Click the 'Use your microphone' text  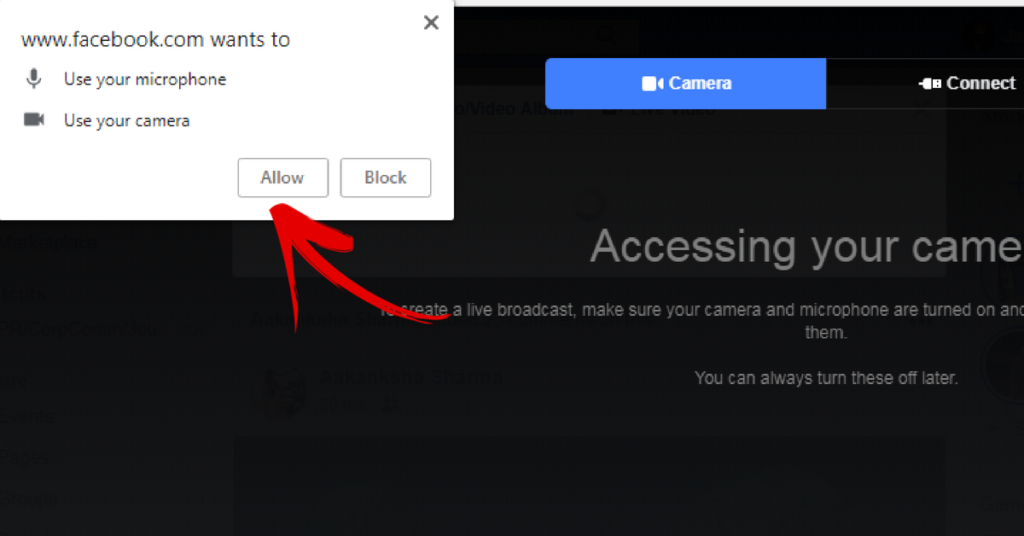145,80
